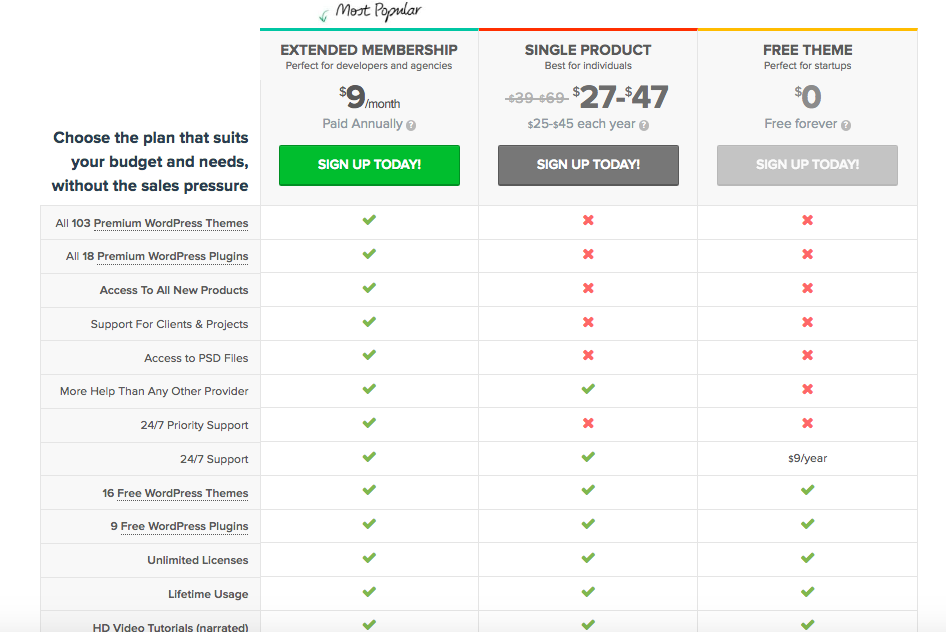Viewport: 946px width, 632px height.
Task: Click the Single Product checkmark for 9 Free WordPress Plugins
Action: click(x=588, y=524)
